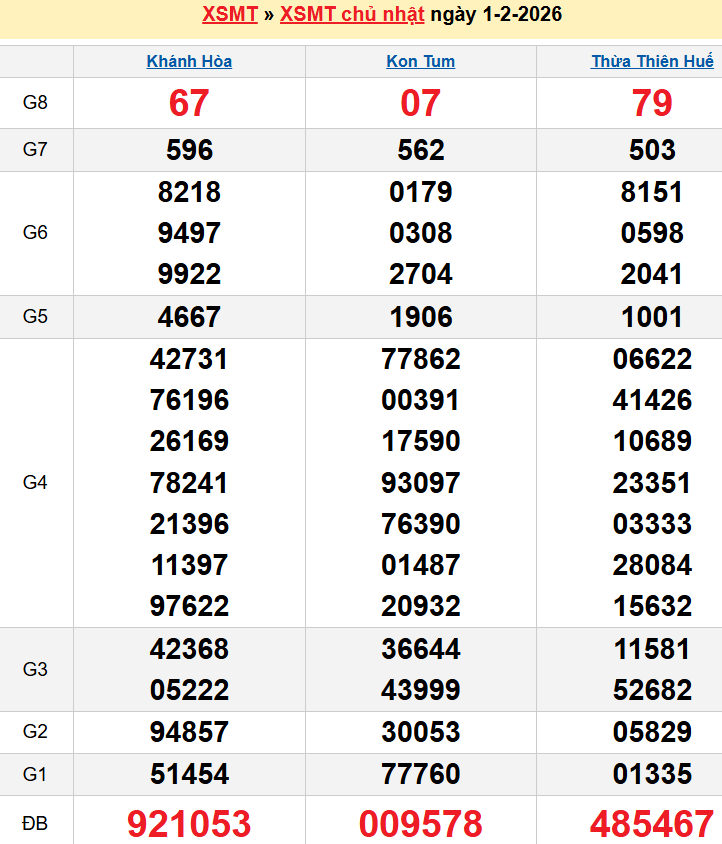Click Kon Tum special prize number 009578
The height and width of the screenshot is (844, 722).
[420, 824]
